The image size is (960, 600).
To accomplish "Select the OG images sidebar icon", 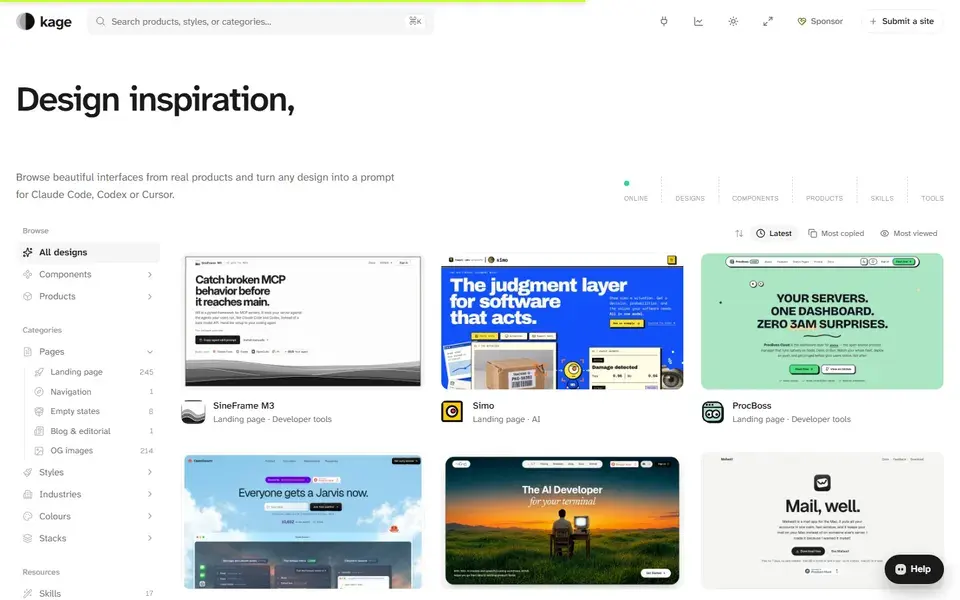I will (39, 451).
